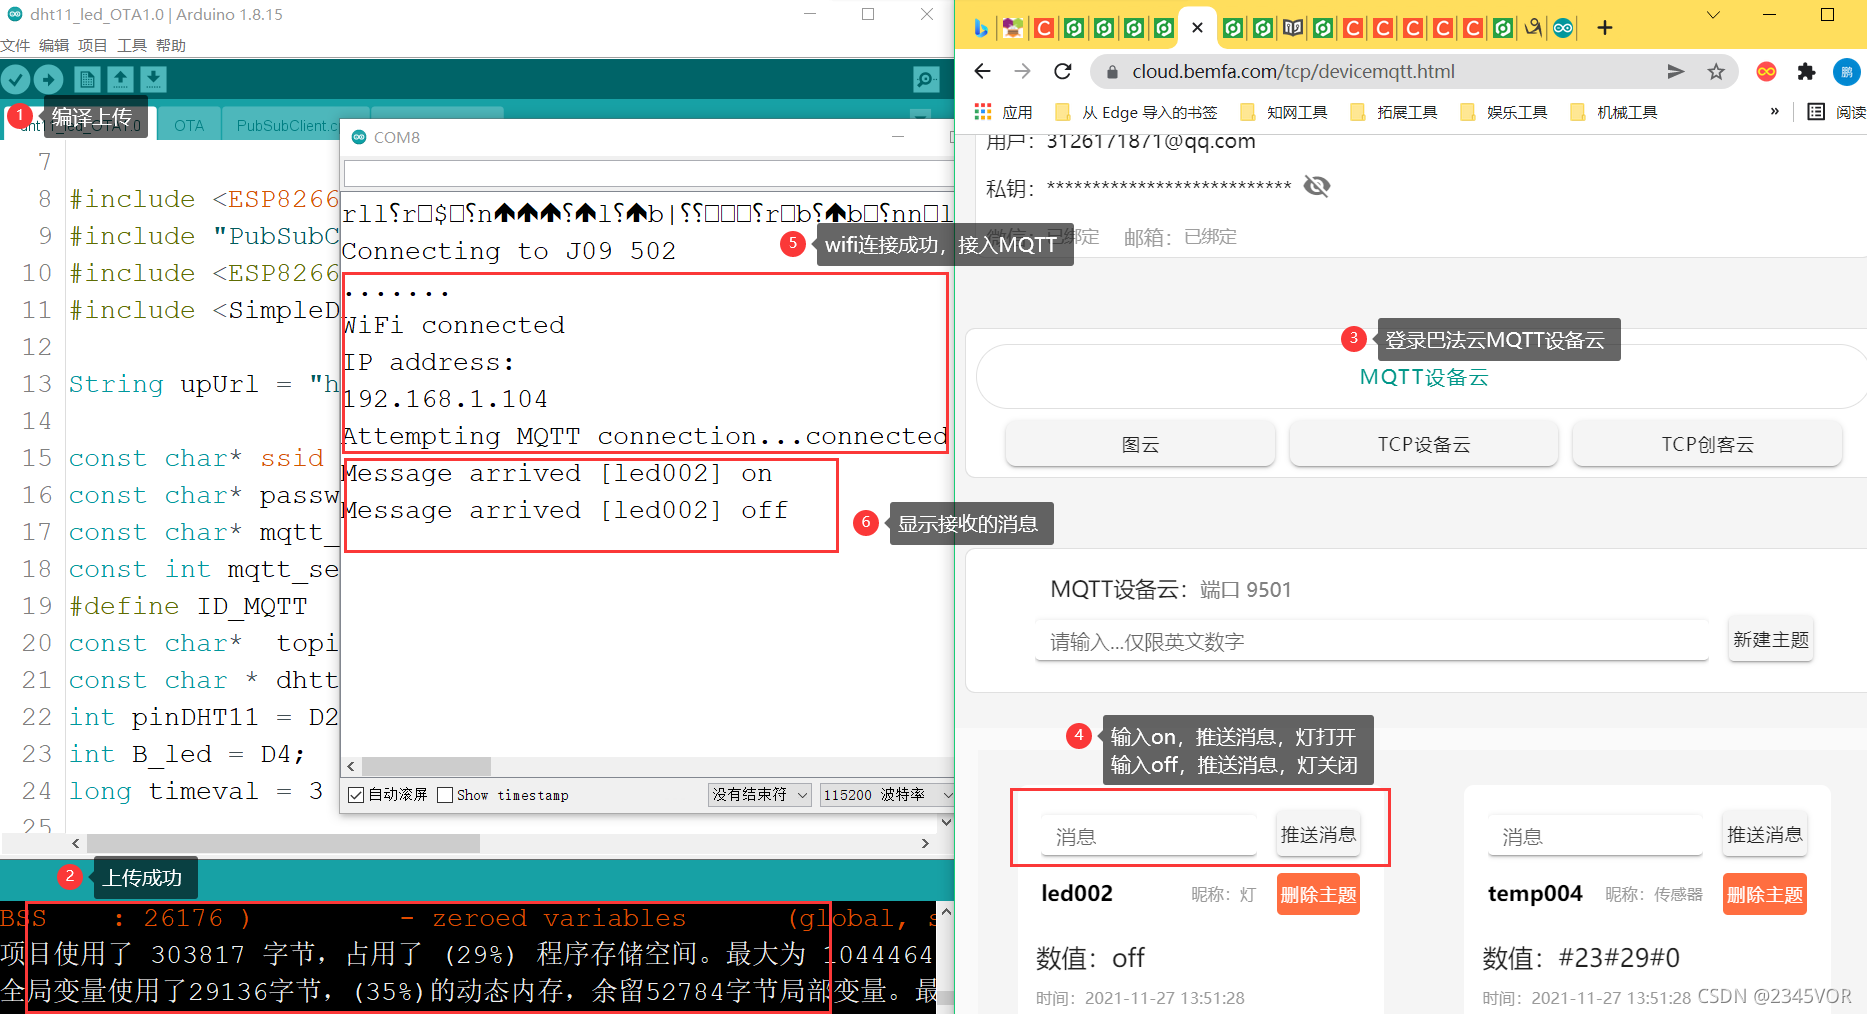This screenshot has height=1014, width=1867.
Task: Click the new topic name input field
Action: pyautogui.click(x=1372, y=641)
